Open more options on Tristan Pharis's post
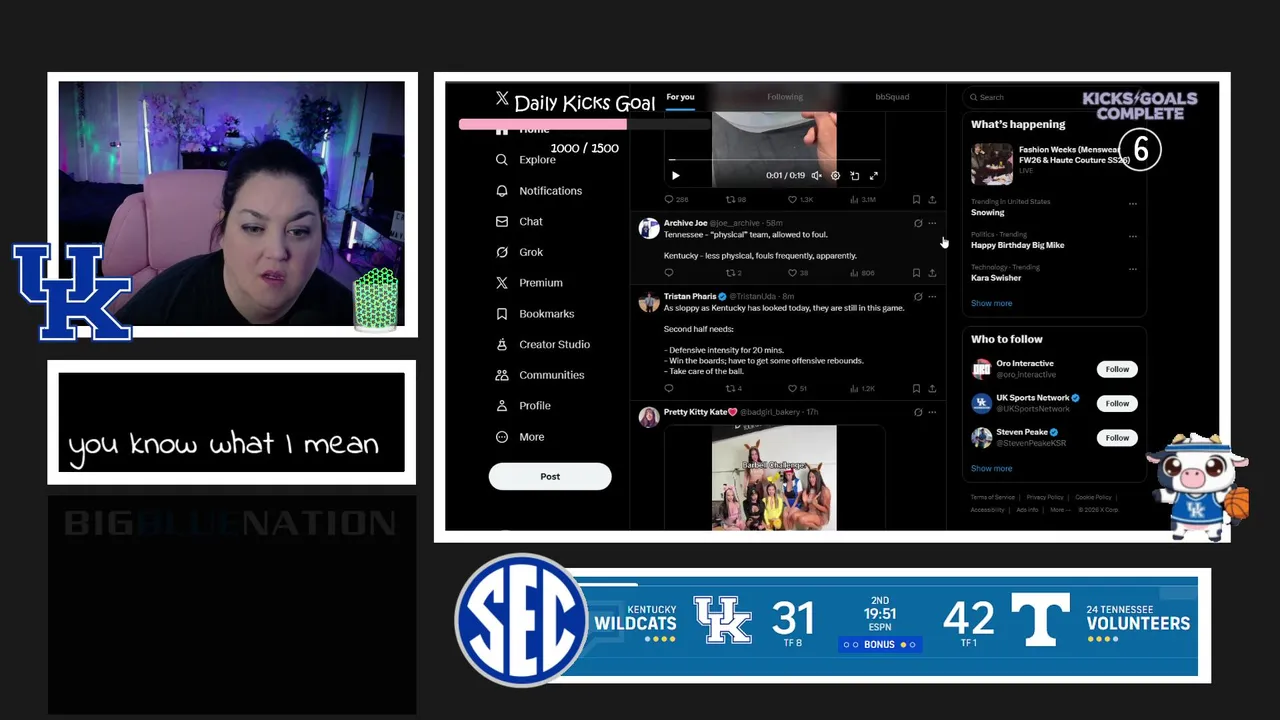 (932, 296)
